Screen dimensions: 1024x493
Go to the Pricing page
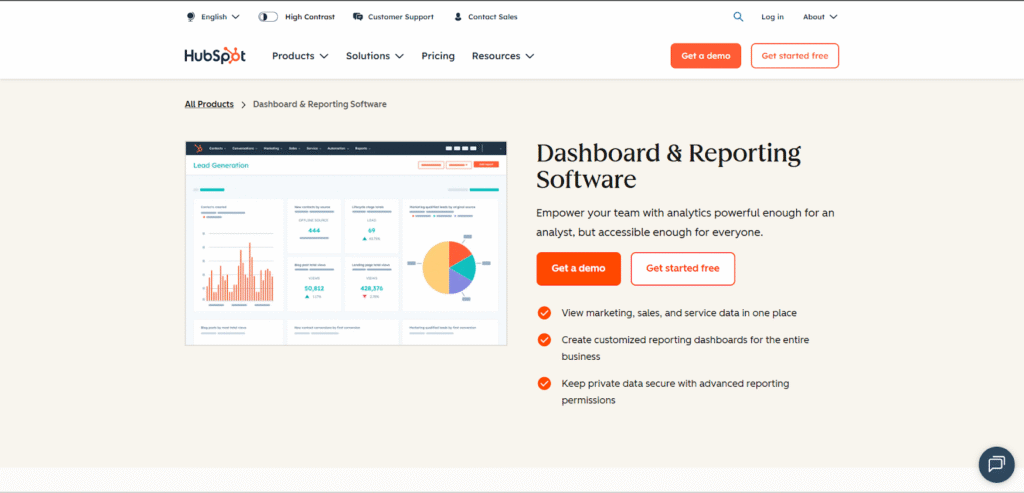point(438,56)
